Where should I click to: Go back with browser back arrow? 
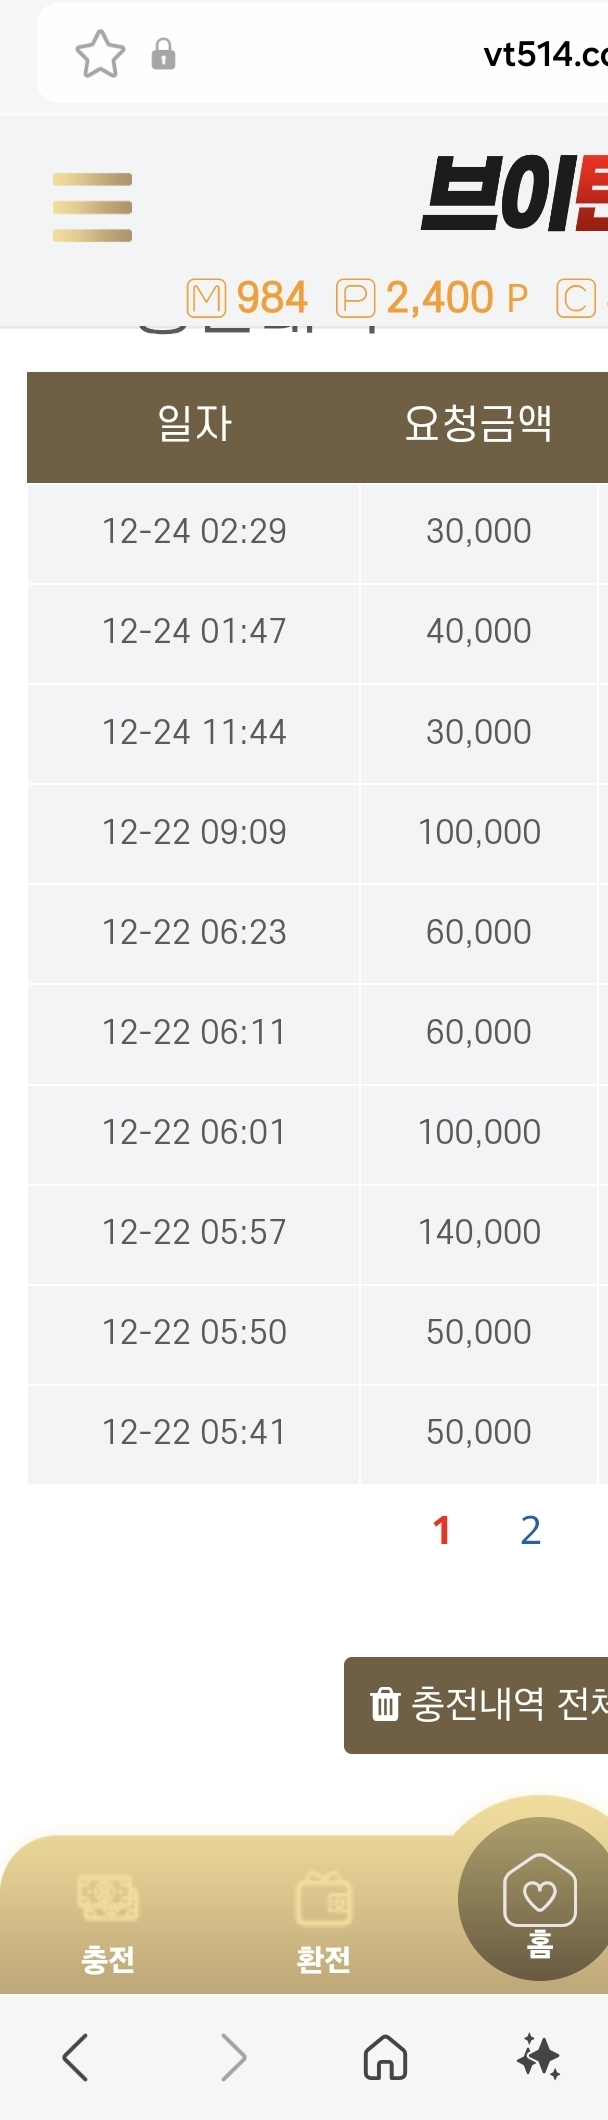(75, 2057)
